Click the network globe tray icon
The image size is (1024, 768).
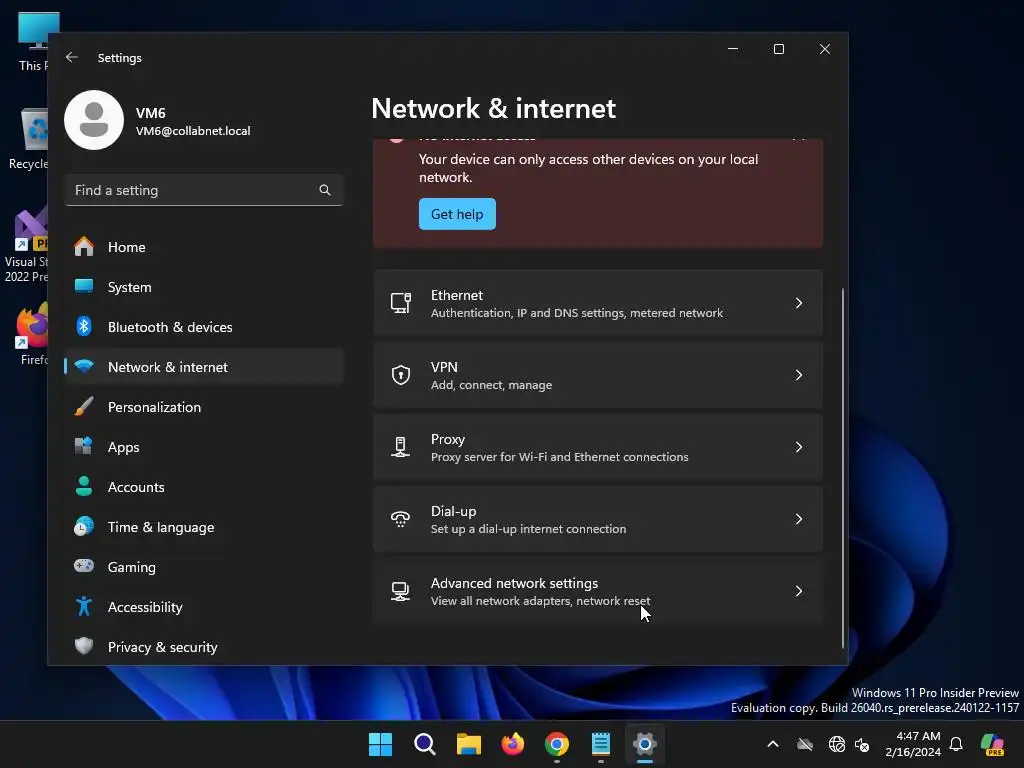tap(837, 744)
